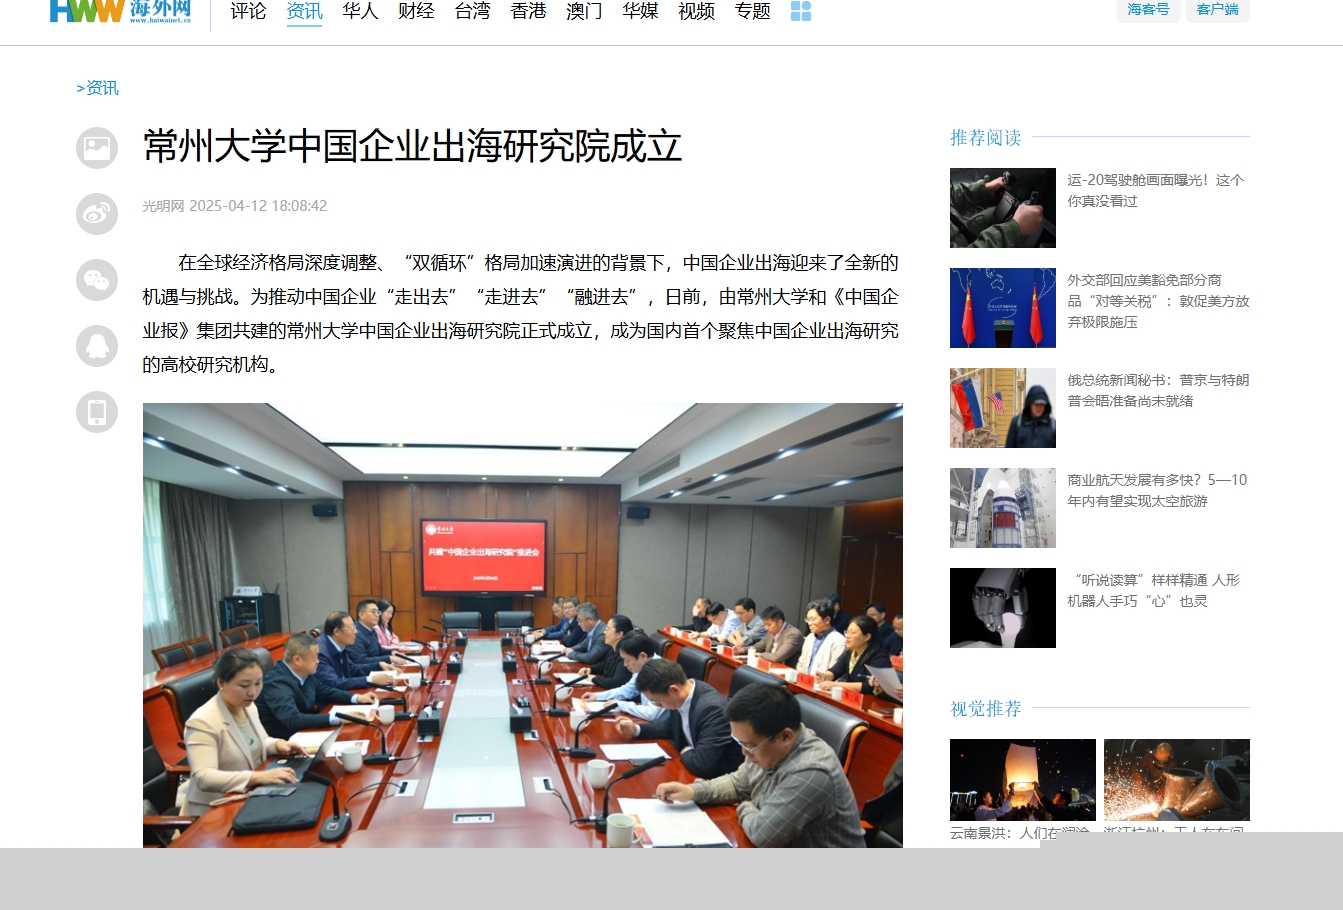The width and height of the screenshot is (1343, 910).
Task: Open the 视频 channel
Action: (x=696, y=11)
